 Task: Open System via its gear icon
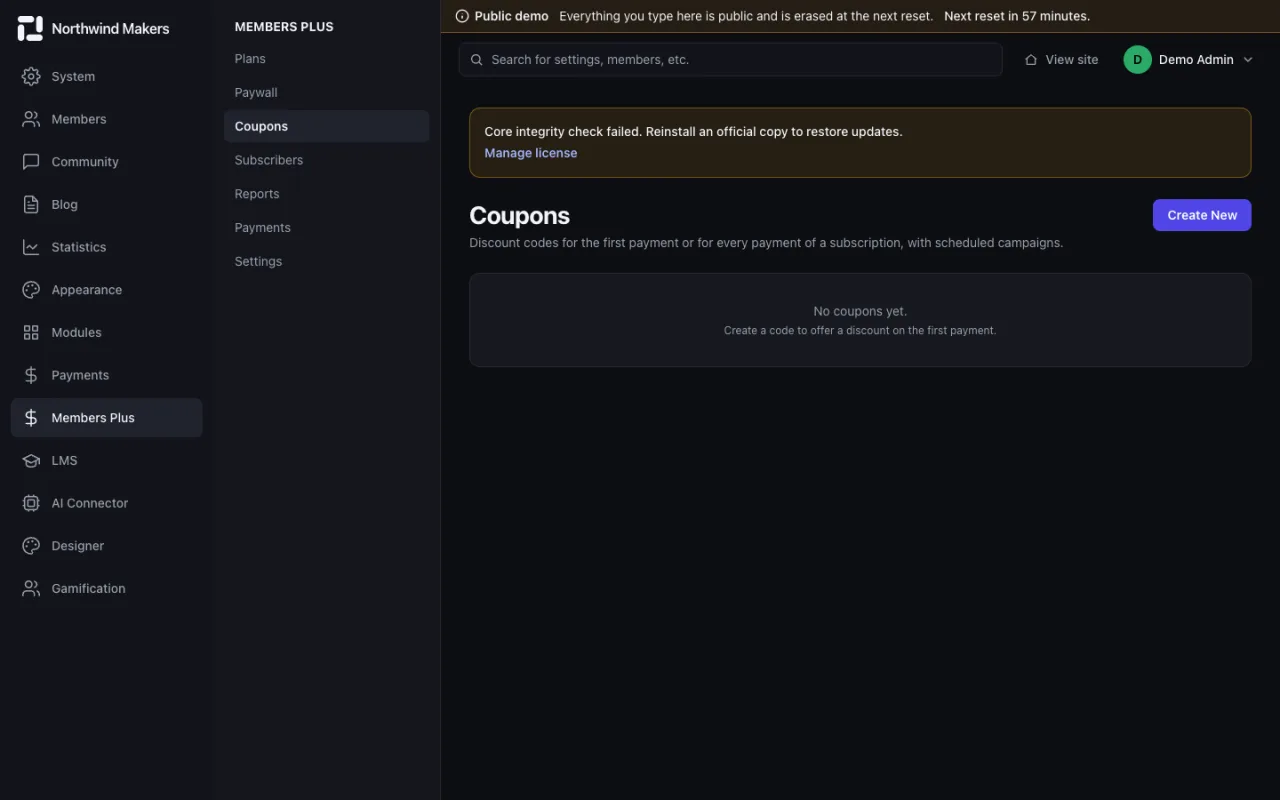point(31,76)
